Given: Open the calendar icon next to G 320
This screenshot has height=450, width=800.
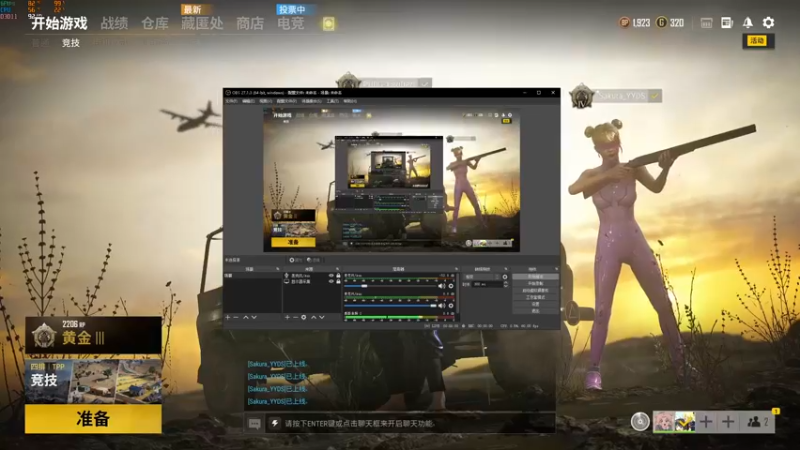Looking at the screenshot, I should pos(706,23).
